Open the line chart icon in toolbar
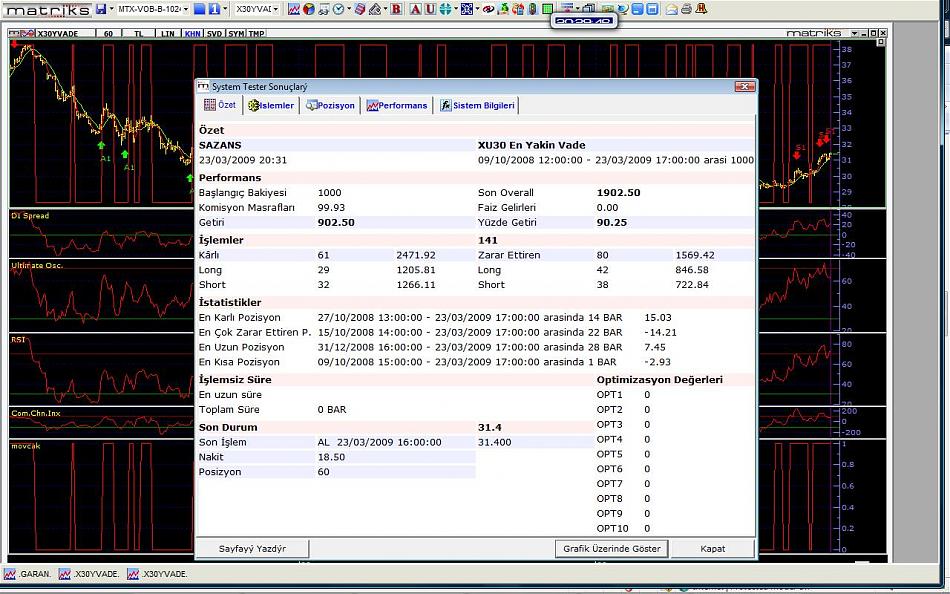950x594 pixels. [x=294, y=9]
